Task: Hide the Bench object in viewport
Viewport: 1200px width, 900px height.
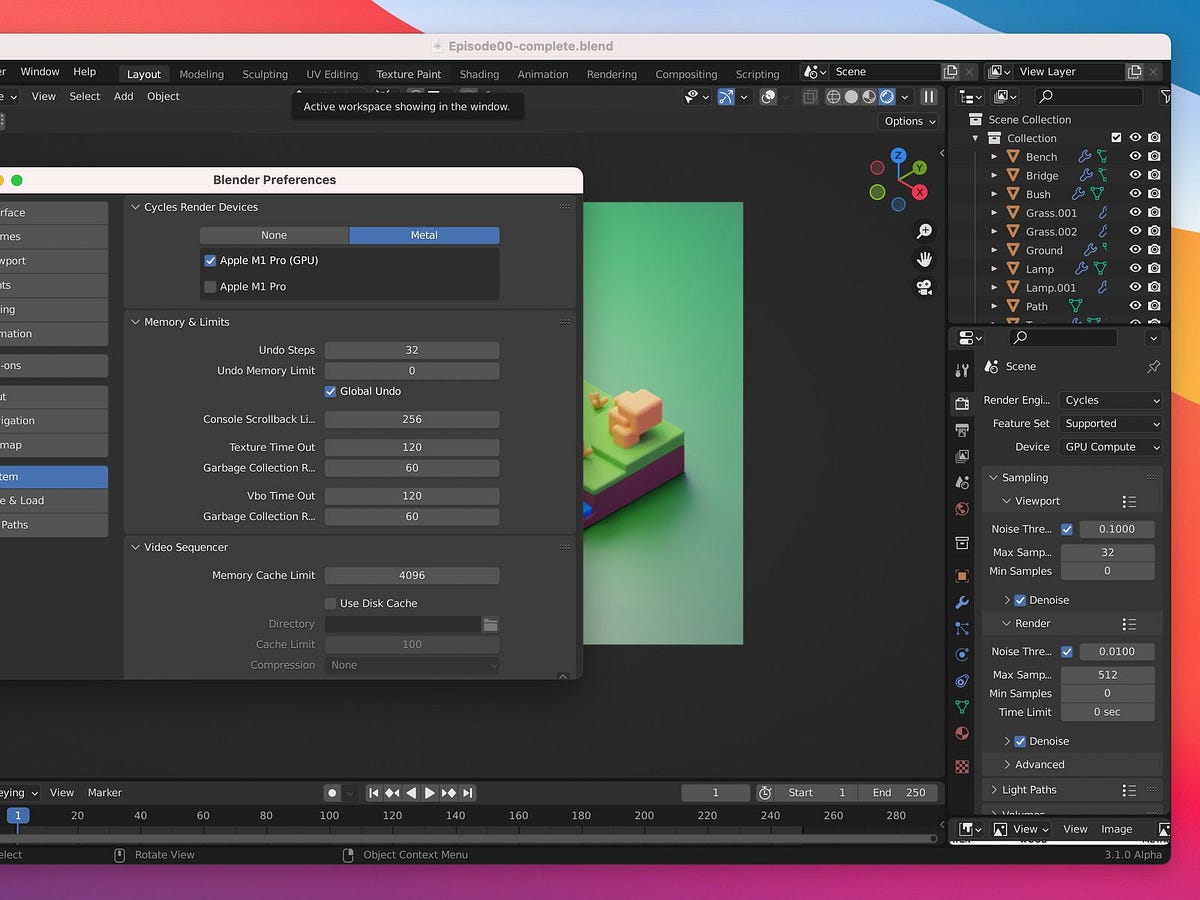Action: coord(1135,156)
